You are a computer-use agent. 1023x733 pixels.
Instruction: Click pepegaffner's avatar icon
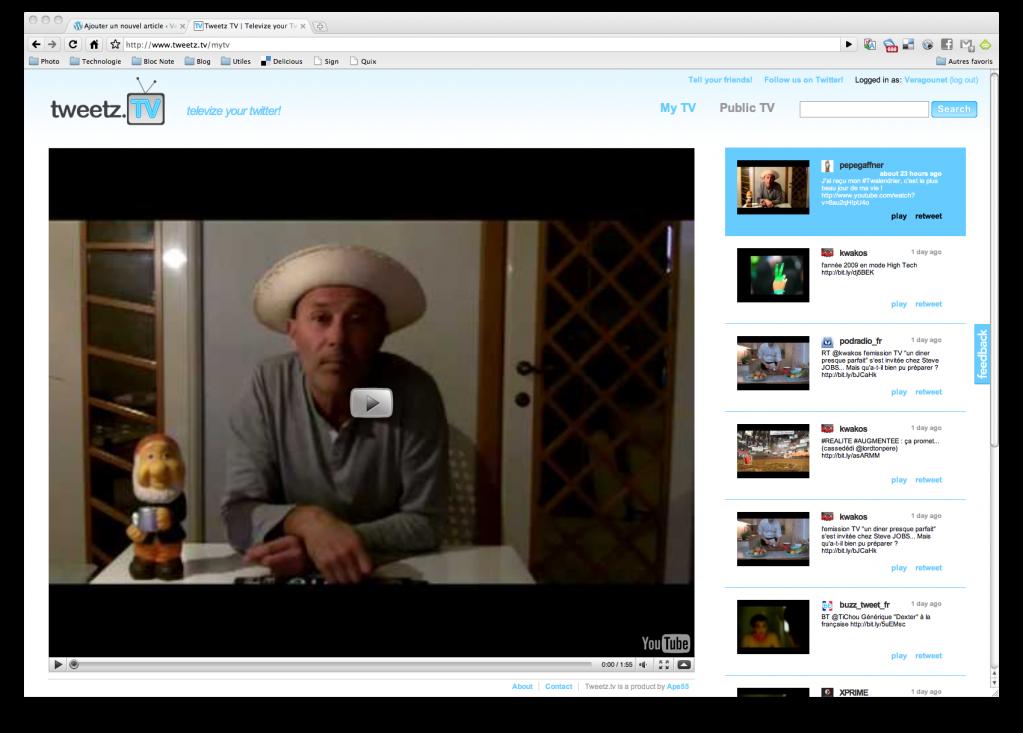pyautogui.click(x=827, y=166)
